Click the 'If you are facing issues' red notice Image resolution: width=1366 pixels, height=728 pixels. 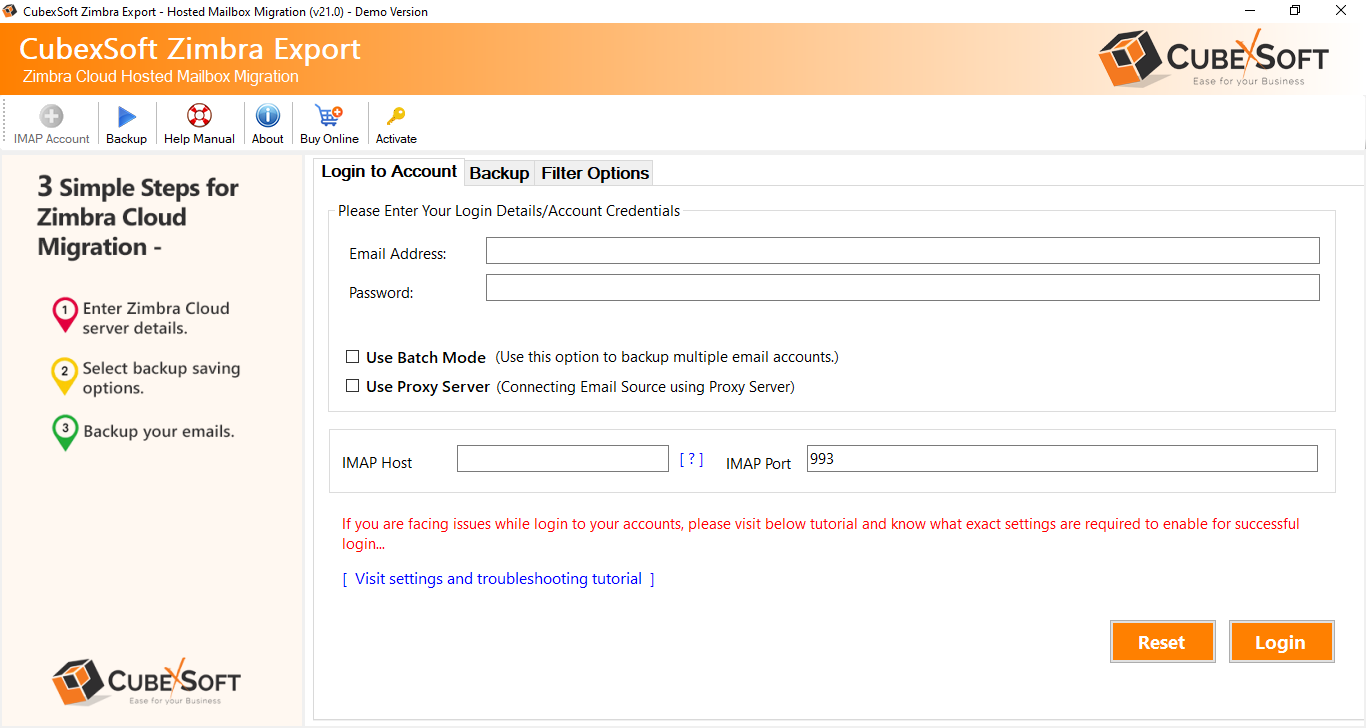tap(821, 534)
